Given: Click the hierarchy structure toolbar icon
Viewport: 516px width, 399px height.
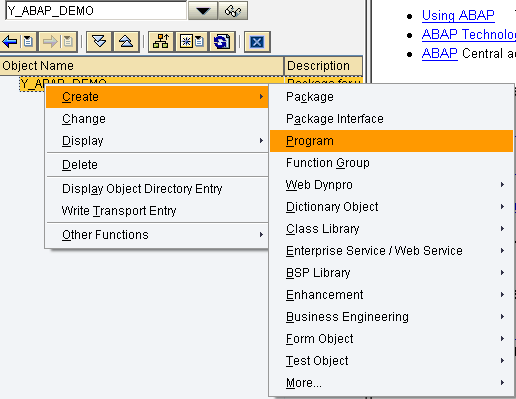Looking at the screenshot, I should (161, 42).
